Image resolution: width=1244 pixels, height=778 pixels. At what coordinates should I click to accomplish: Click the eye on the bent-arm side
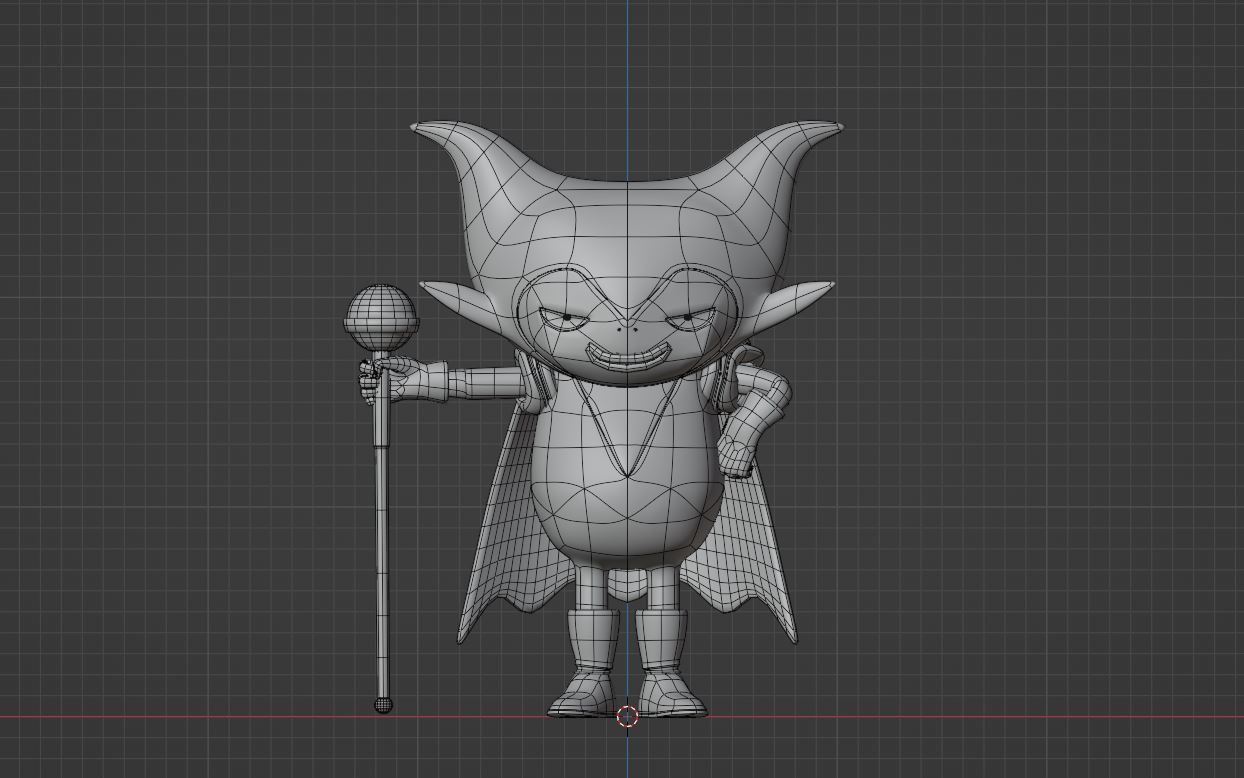(690, 320)
